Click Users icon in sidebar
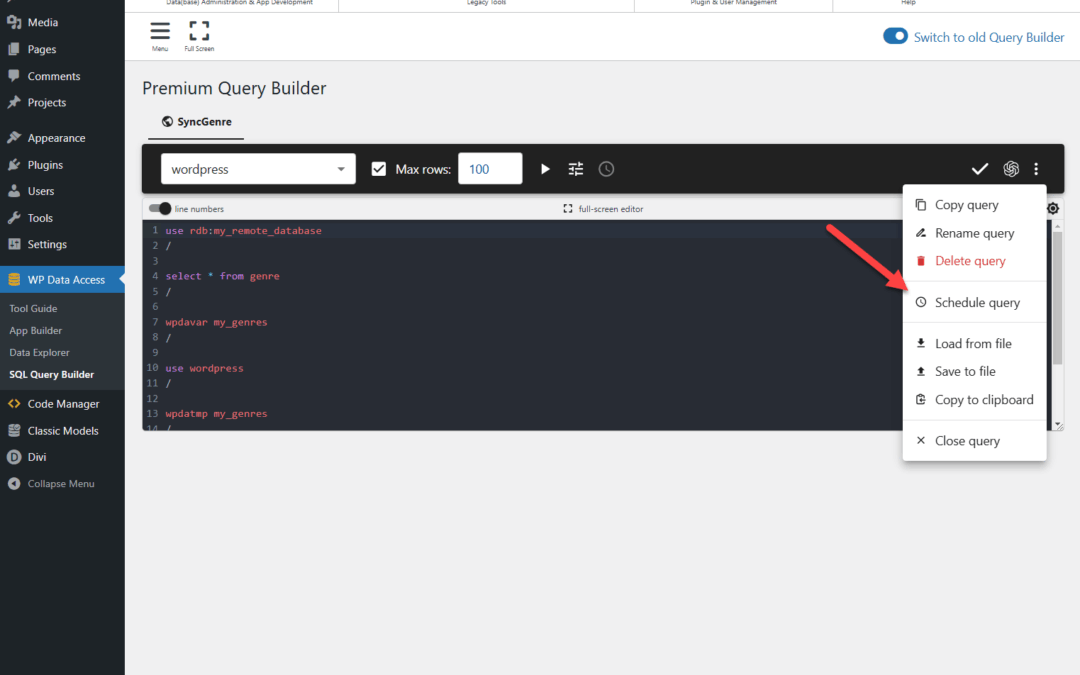This screenshot has height=675, width=1080. click(x=14, y=191)
